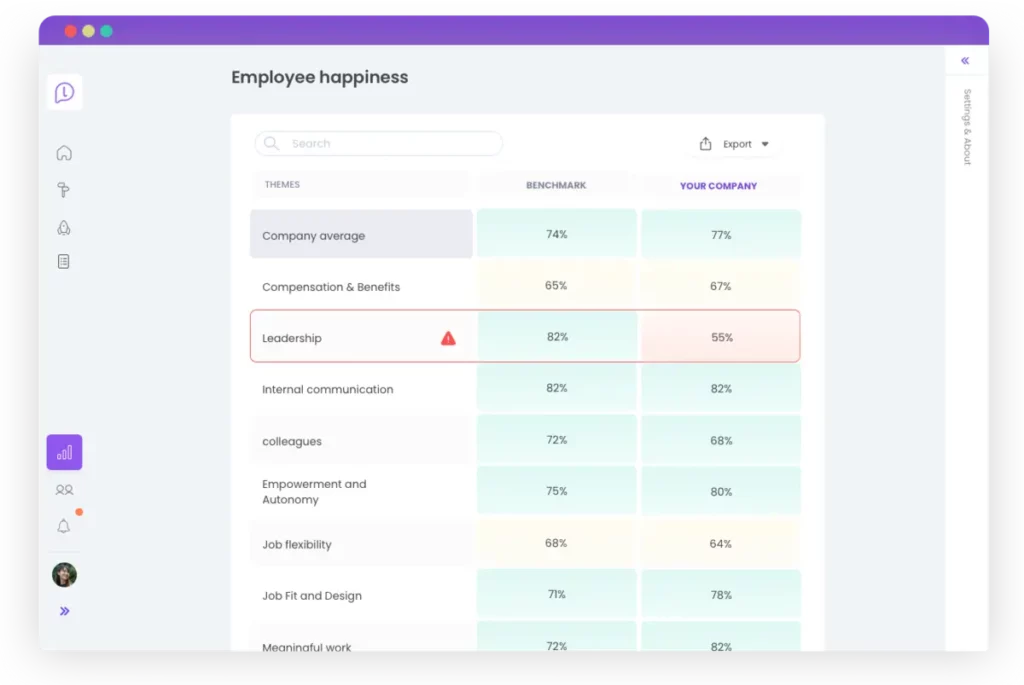Open the surveys document icon
This screenshot has height=685, width=1024.
(x=64, y=261)
